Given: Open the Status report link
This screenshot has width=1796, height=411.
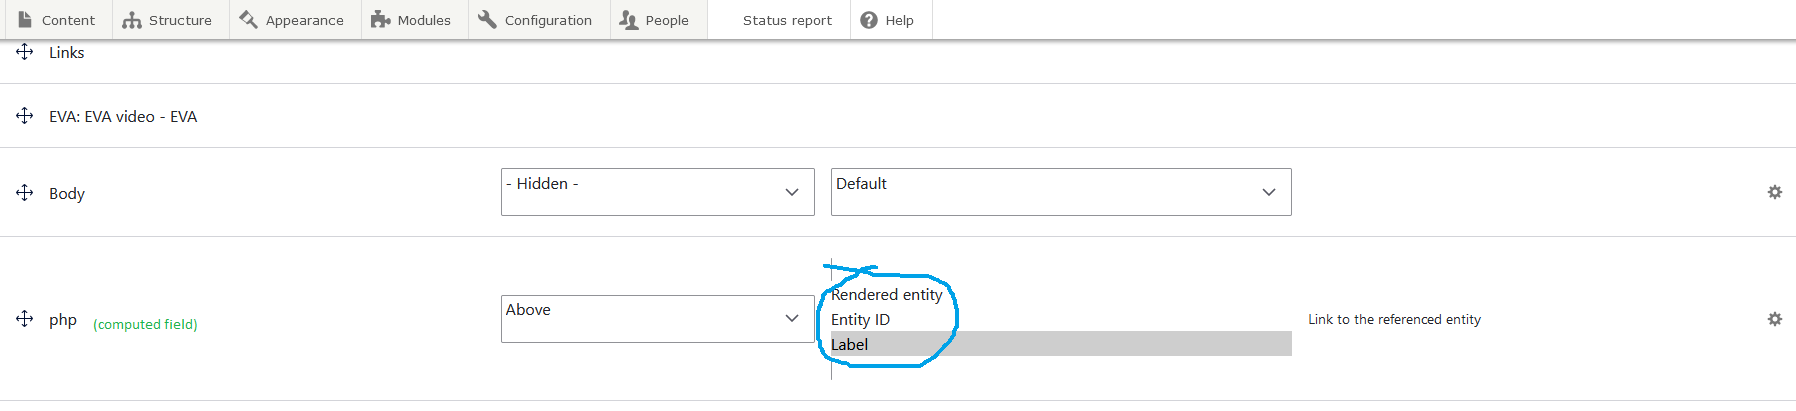Looking at the screenshot, I should pyautogui.click(x=787, y=20).
